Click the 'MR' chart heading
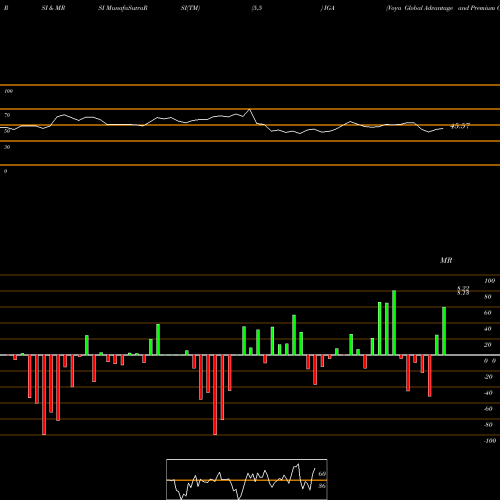 446,260
